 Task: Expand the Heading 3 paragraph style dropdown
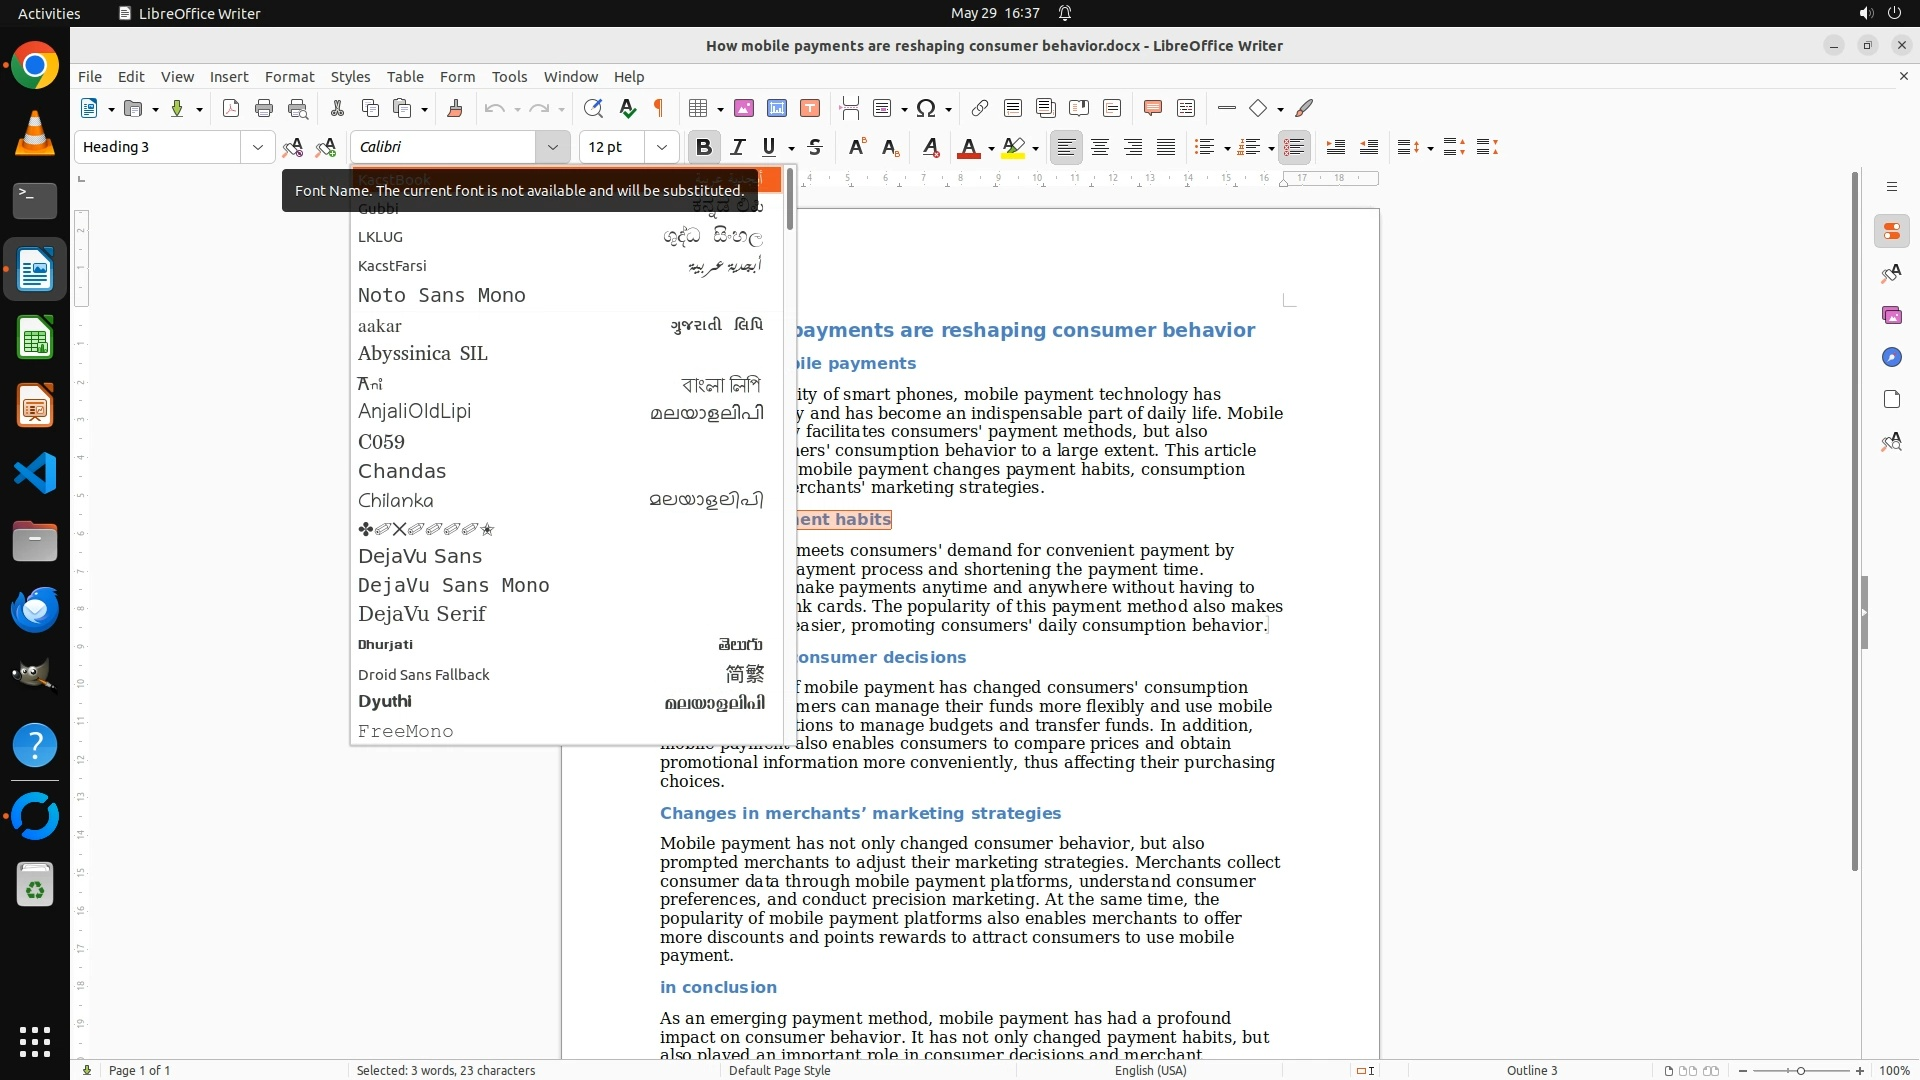coord(258,148)
